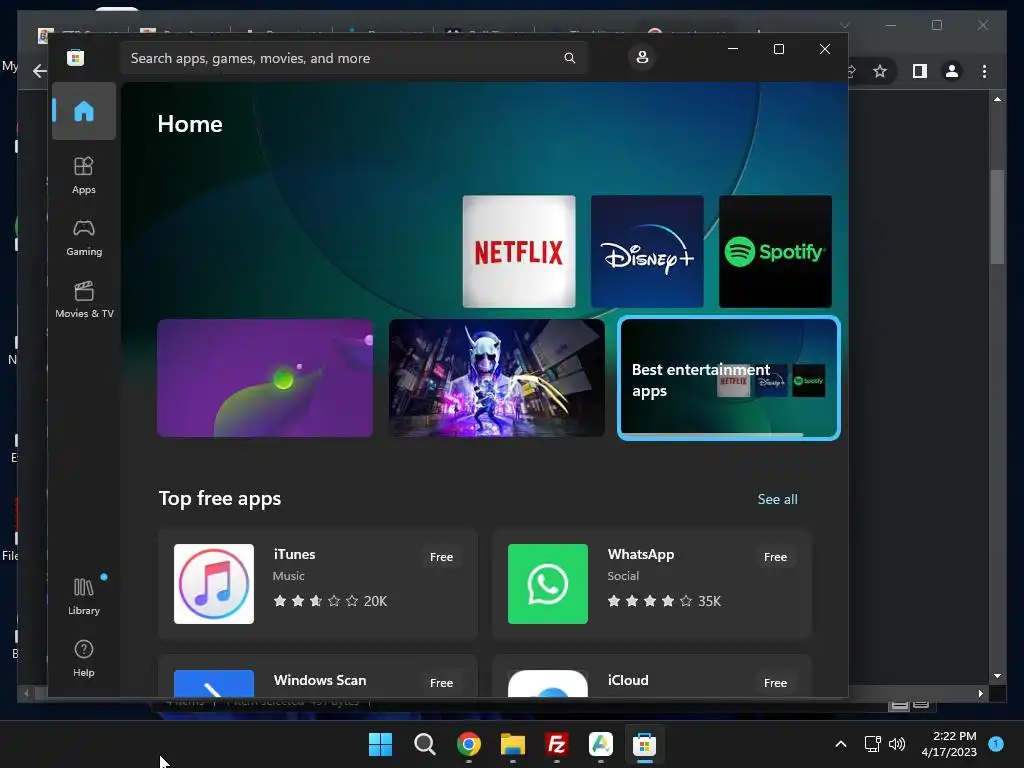Click WhatsApp star rating 35K

664,601
